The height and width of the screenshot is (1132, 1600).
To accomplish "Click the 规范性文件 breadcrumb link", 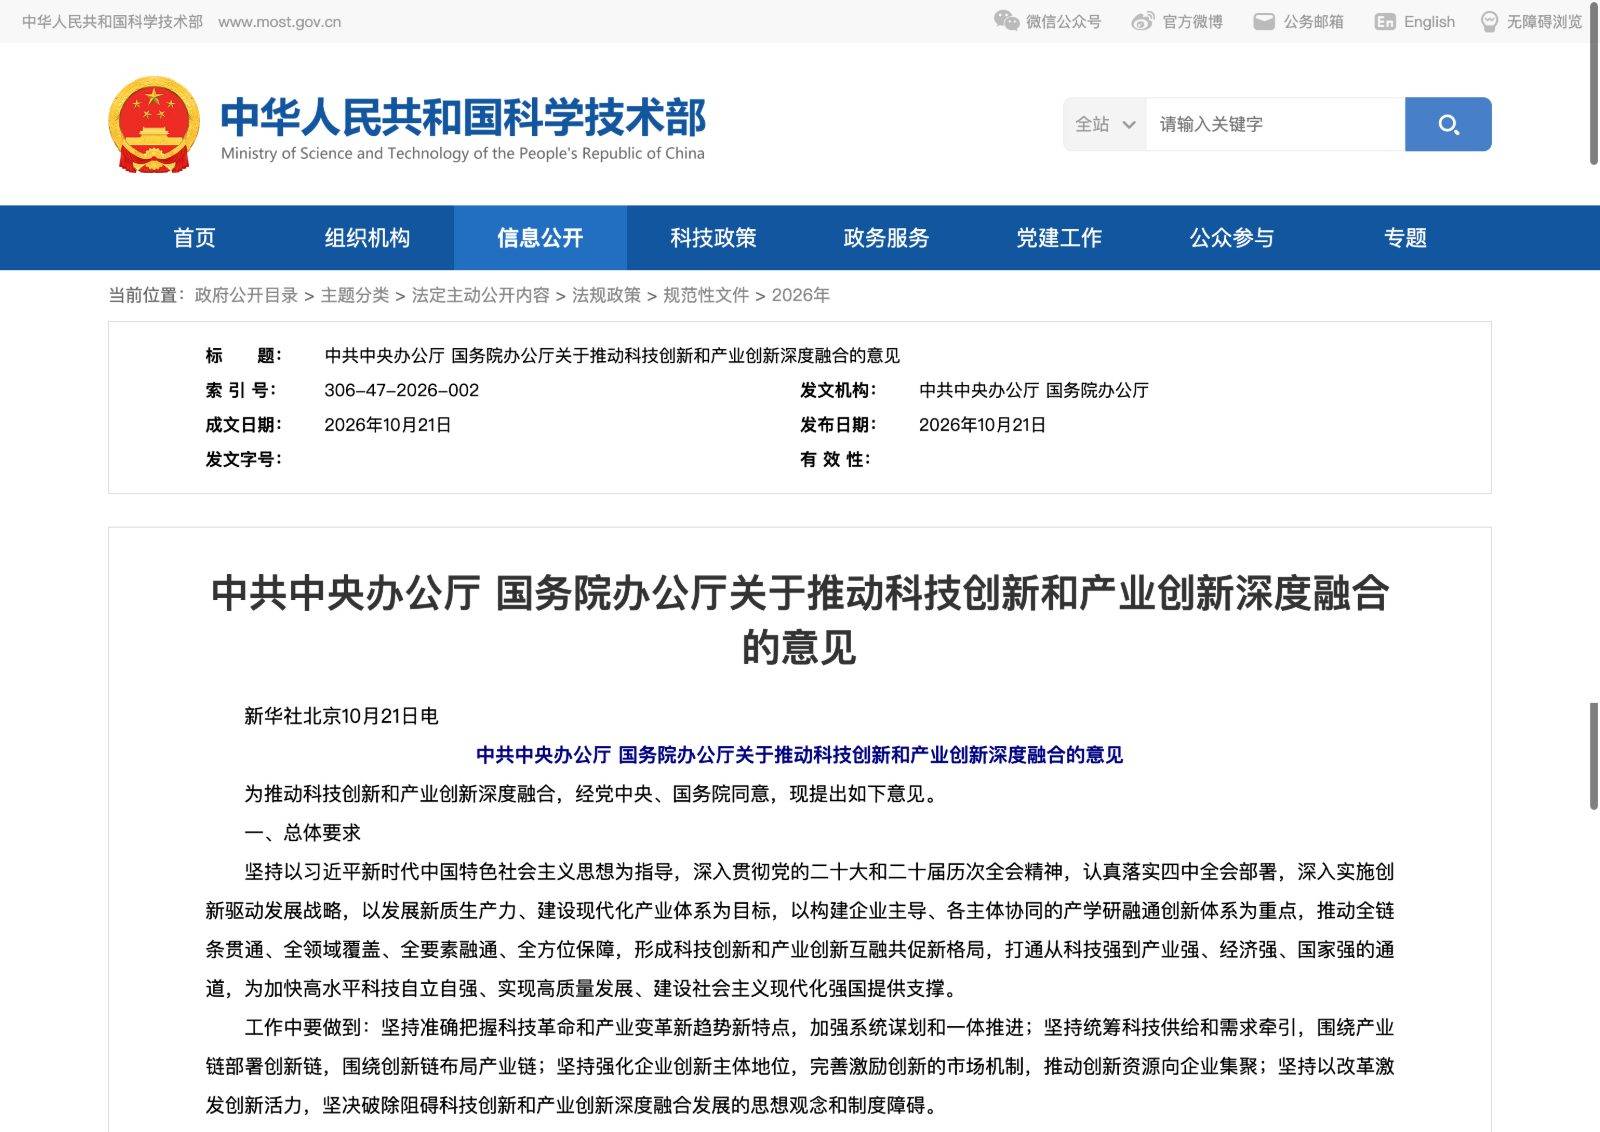I will (x=706, y=295).
